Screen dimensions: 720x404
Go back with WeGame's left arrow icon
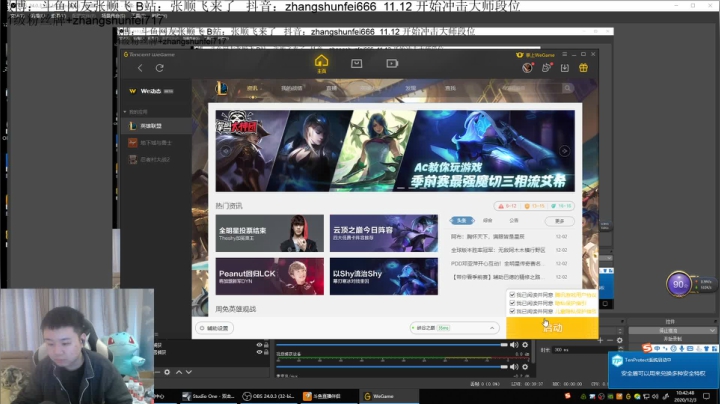coord(140,68)
